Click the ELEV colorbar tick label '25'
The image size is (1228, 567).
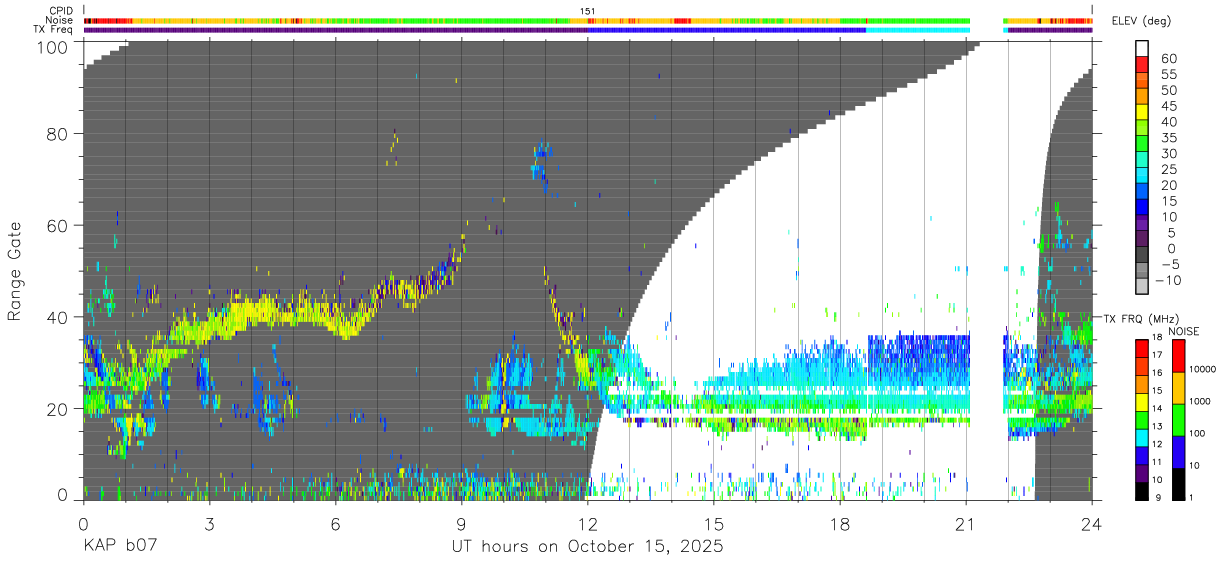pyautogui.click(x=1169, y=170)
